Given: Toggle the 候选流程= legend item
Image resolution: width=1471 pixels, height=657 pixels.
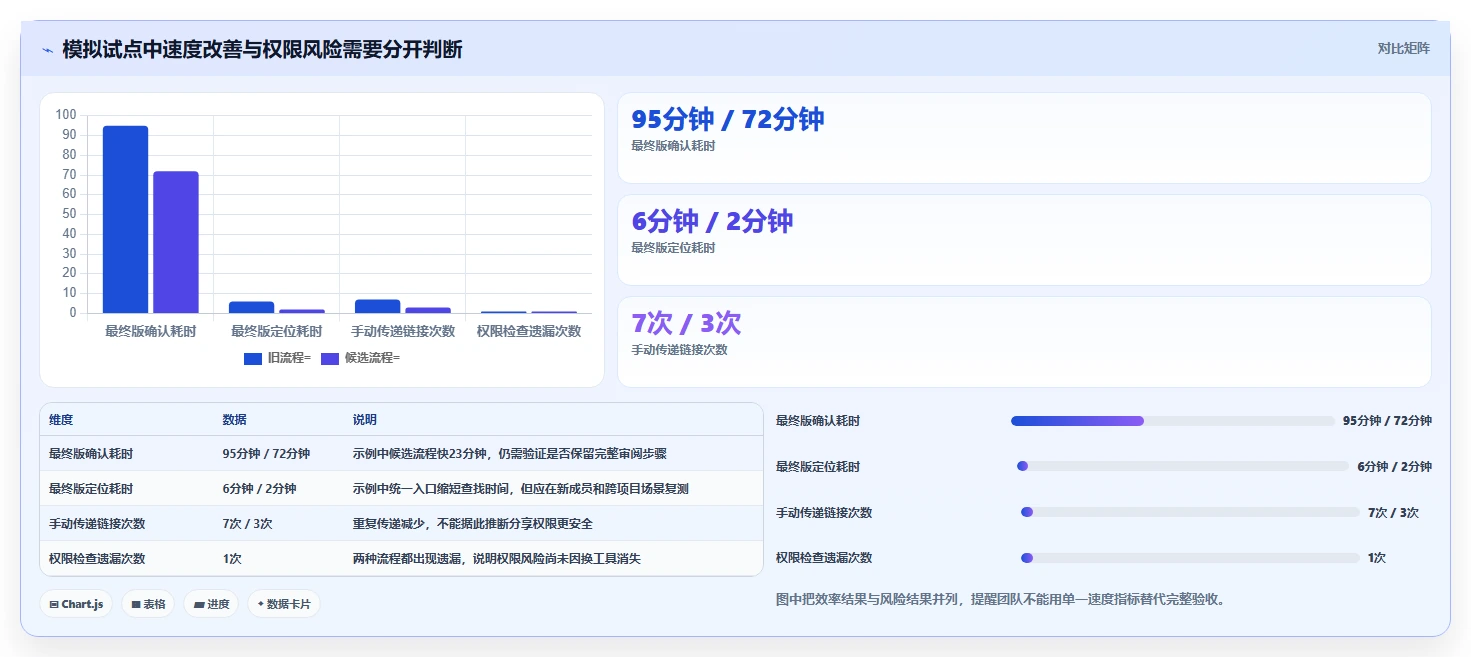Looking at the screenshot, I should click(360, 358).
